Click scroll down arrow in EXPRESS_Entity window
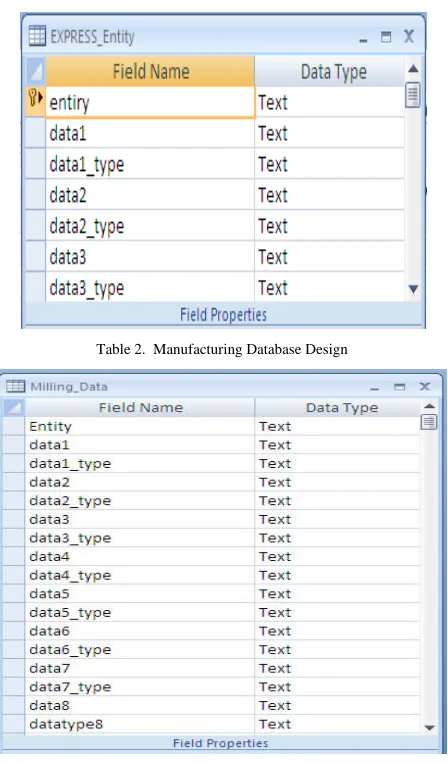Screen dimensions: 448x762 point(413,289)
